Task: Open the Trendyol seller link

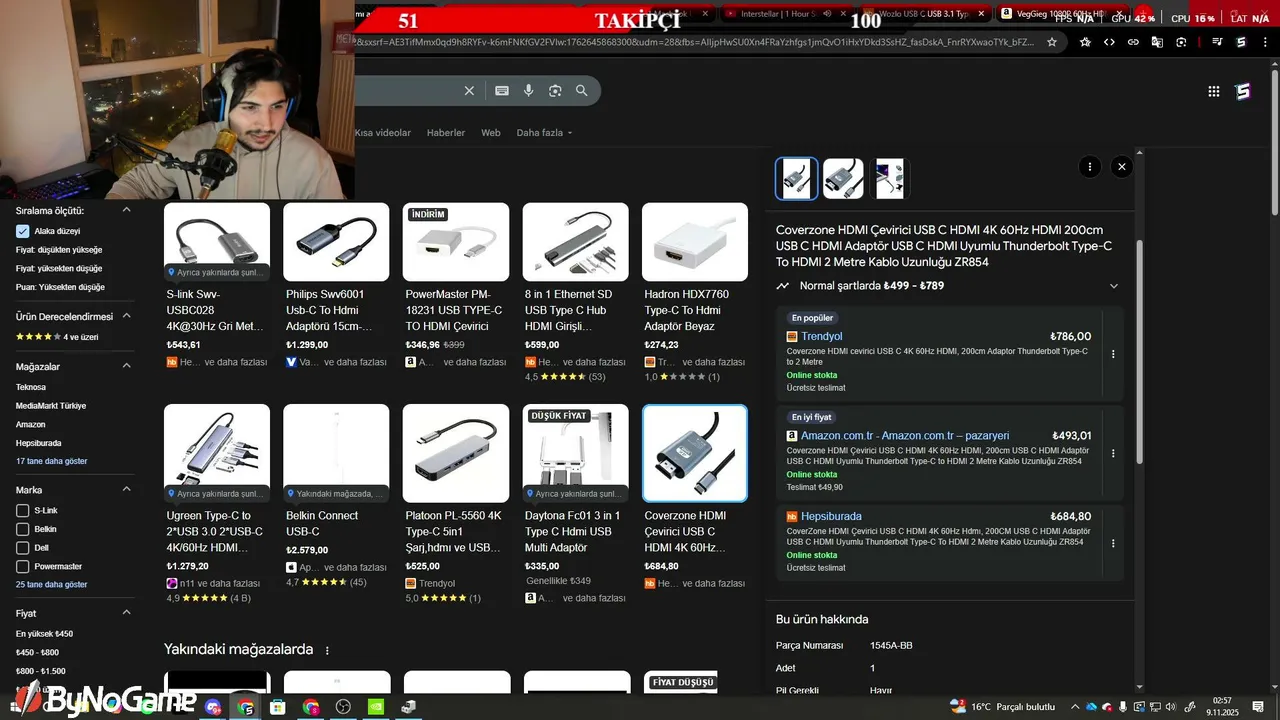Action: [822, 336]
